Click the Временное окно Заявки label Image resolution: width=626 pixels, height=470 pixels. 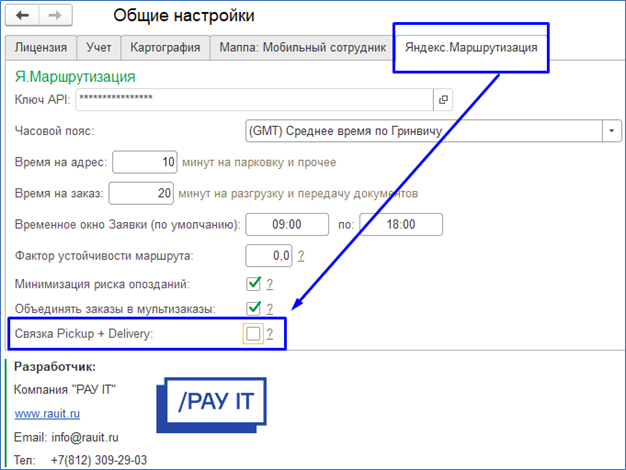(x=127, y=224)
